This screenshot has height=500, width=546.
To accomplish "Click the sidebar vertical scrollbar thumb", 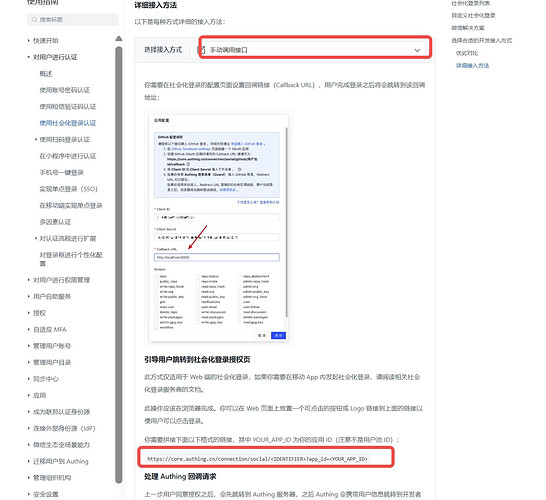I will click(x=119, y=265).
